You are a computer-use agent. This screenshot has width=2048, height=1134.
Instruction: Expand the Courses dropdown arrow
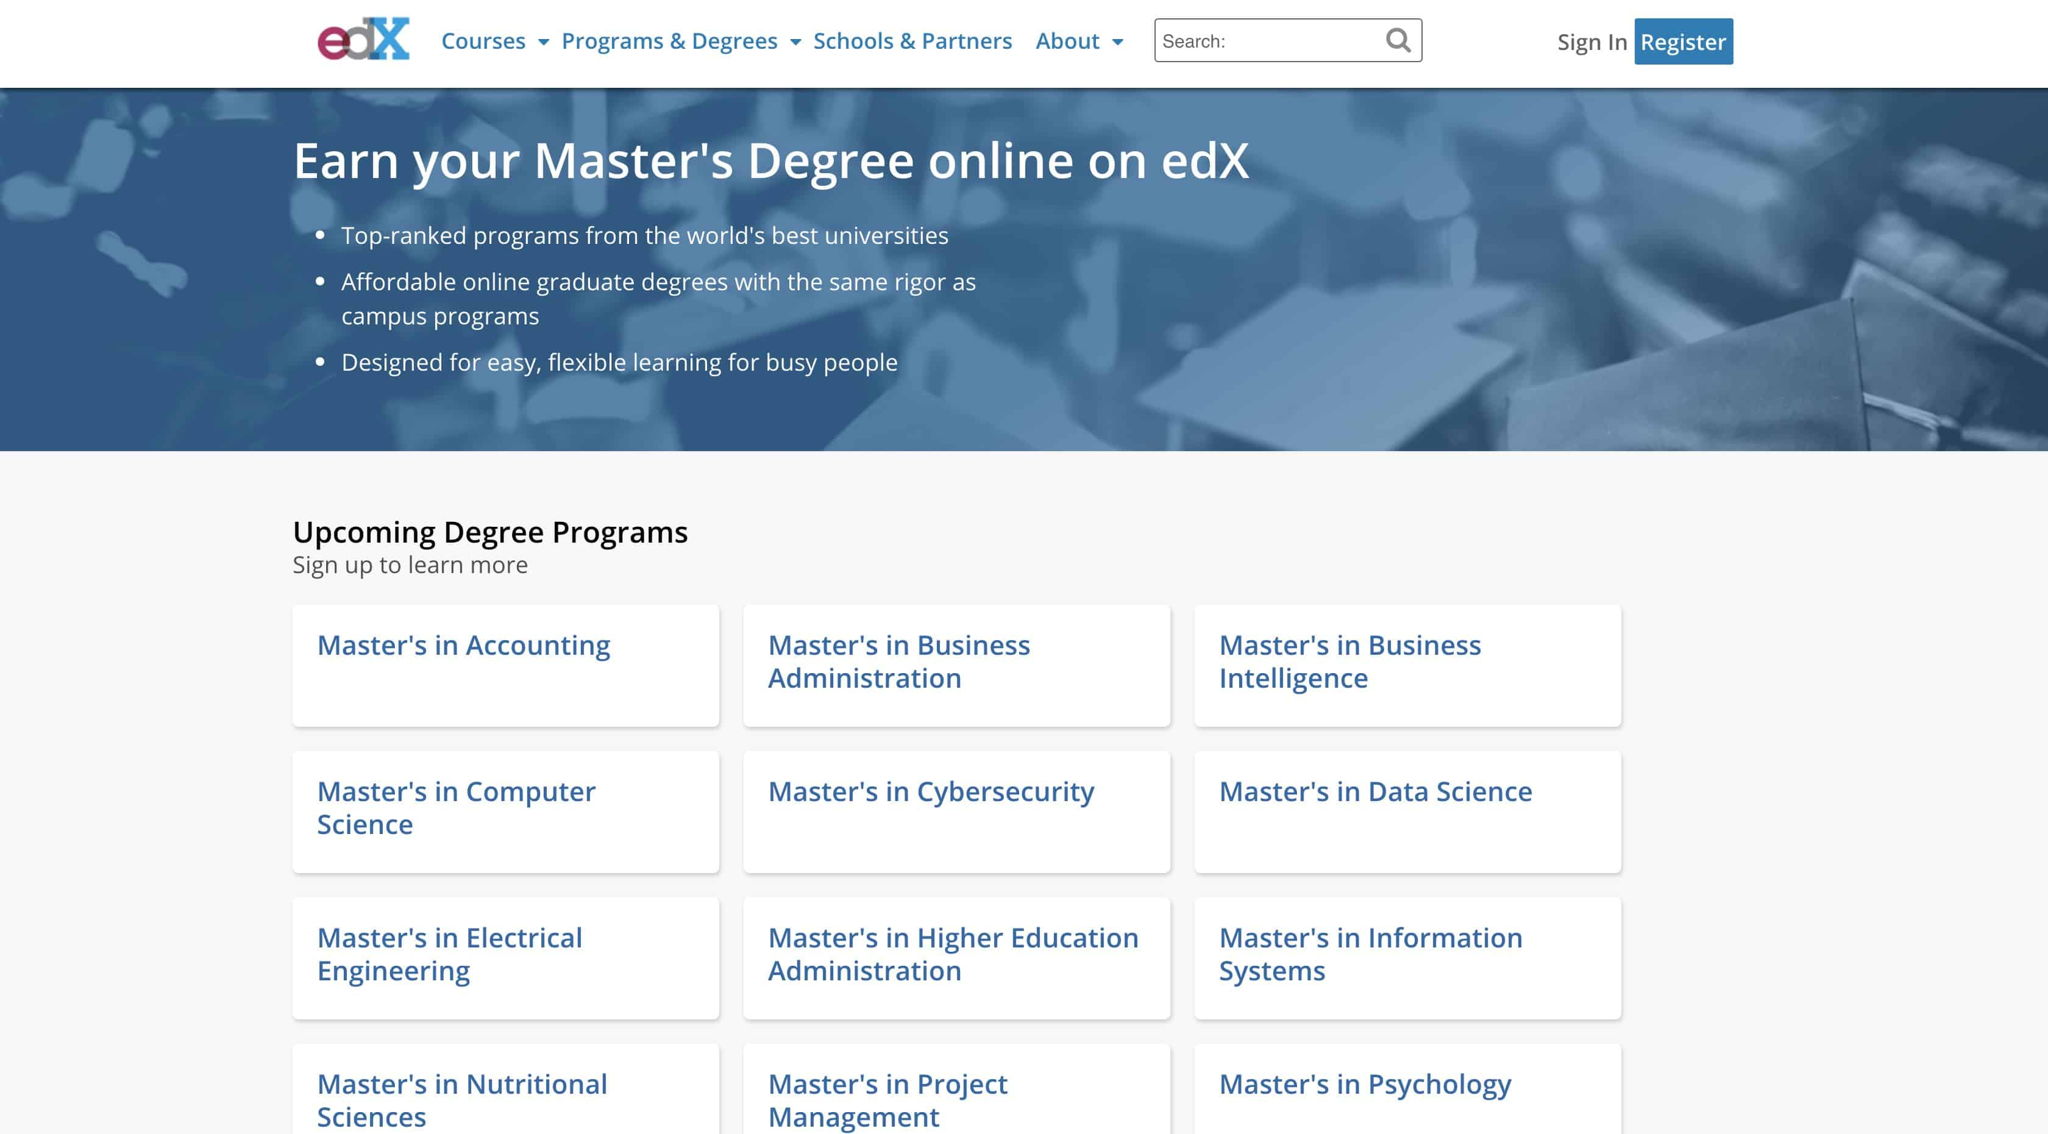coord(543,42)
